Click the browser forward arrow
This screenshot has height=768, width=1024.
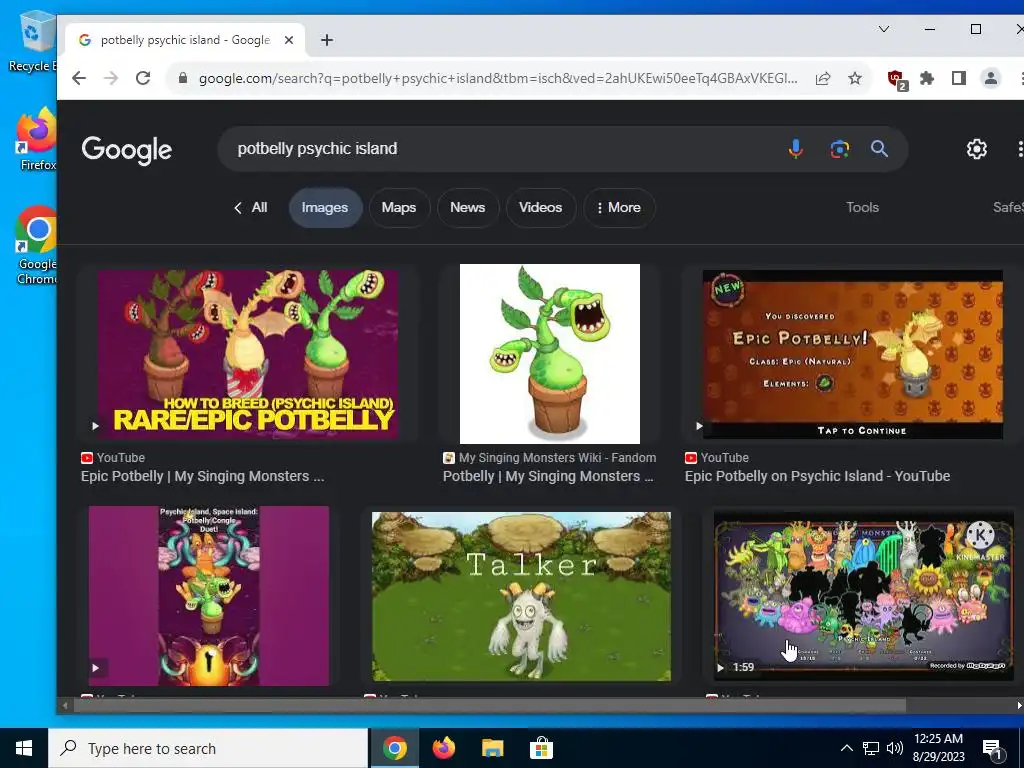pos(111,78)
